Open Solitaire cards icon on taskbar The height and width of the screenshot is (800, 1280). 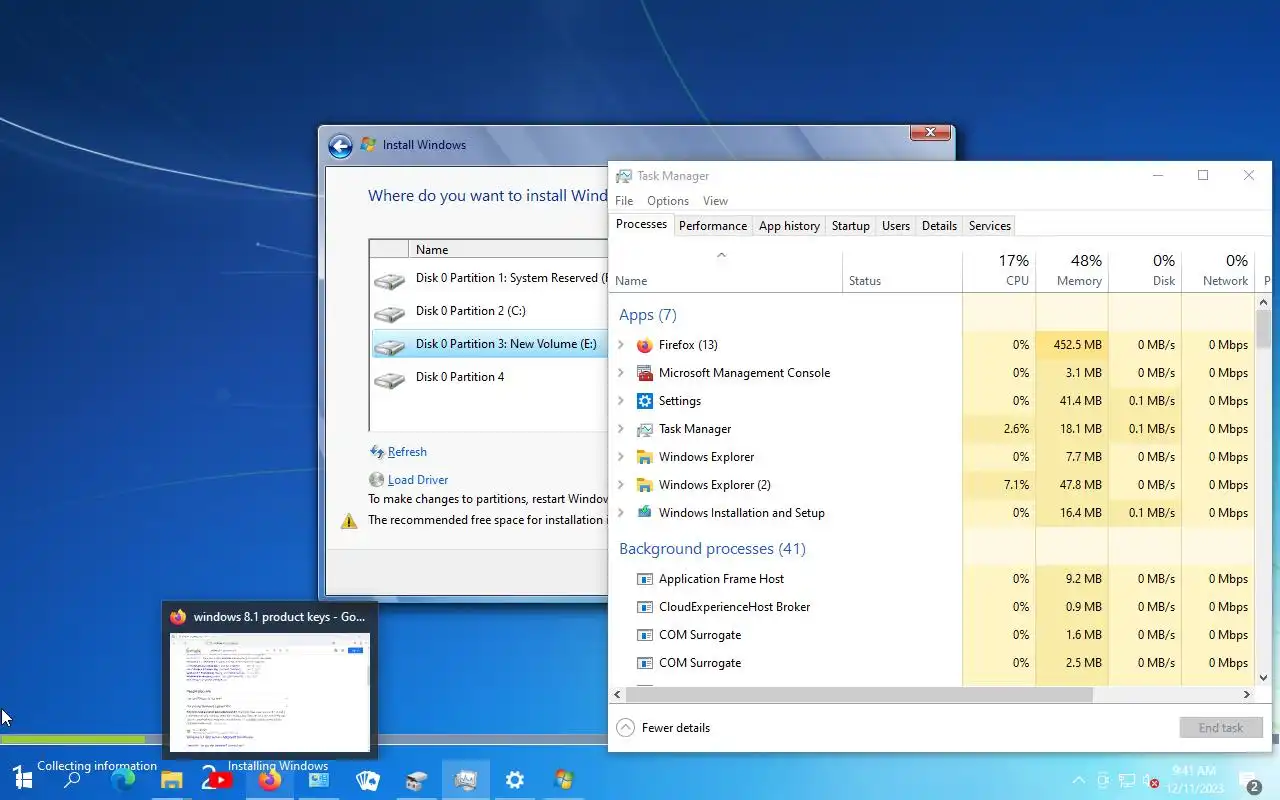(368, 780)
